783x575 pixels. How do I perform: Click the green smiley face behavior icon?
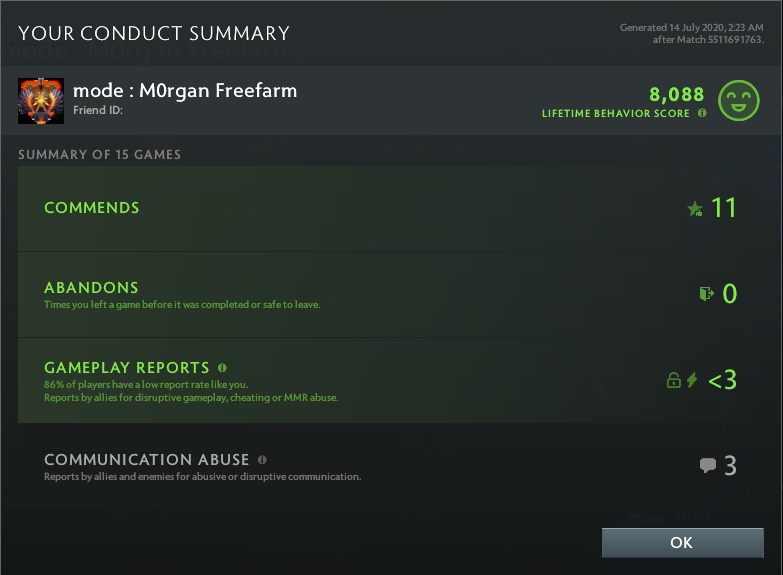coord(739,100)
